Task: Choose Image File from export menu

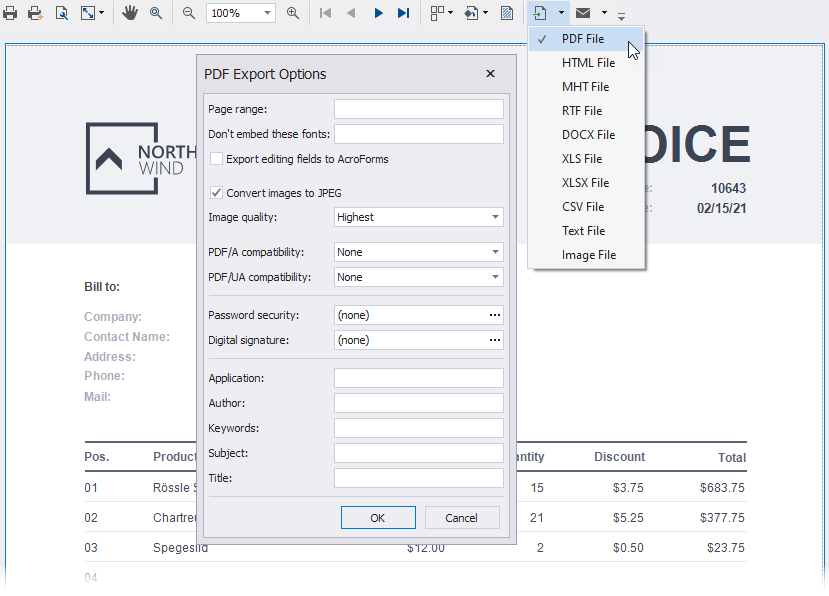Action: click(586, 255)
